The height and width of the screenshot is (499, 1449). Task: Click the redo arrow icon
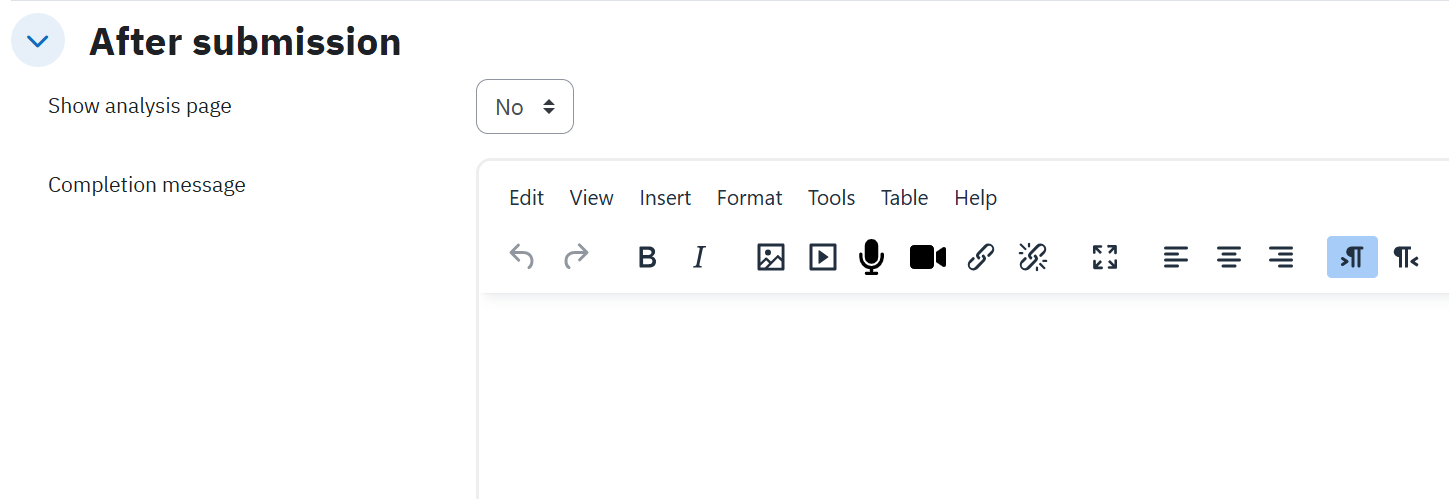[576, 257]
